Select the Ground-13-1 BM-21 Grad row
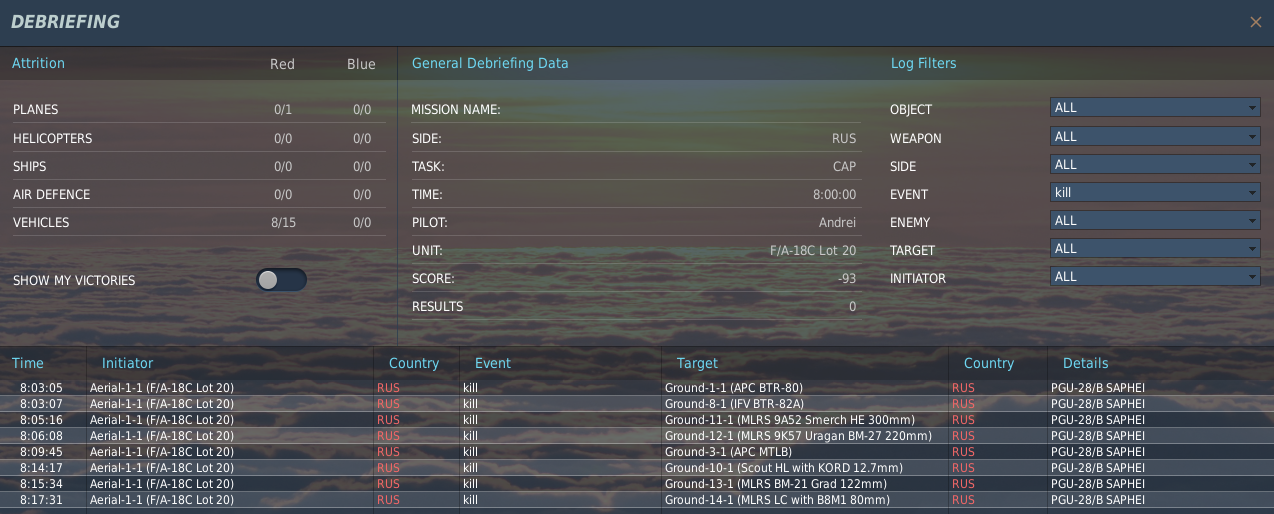This screenshot has height=514, width=1274. tap(637, 483)
